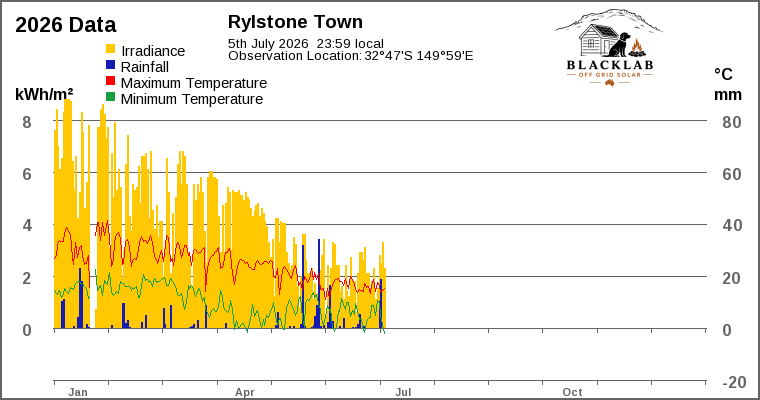760x400 pixels.
Task: Click the Rainfall legend label
Action: (144, 67)
